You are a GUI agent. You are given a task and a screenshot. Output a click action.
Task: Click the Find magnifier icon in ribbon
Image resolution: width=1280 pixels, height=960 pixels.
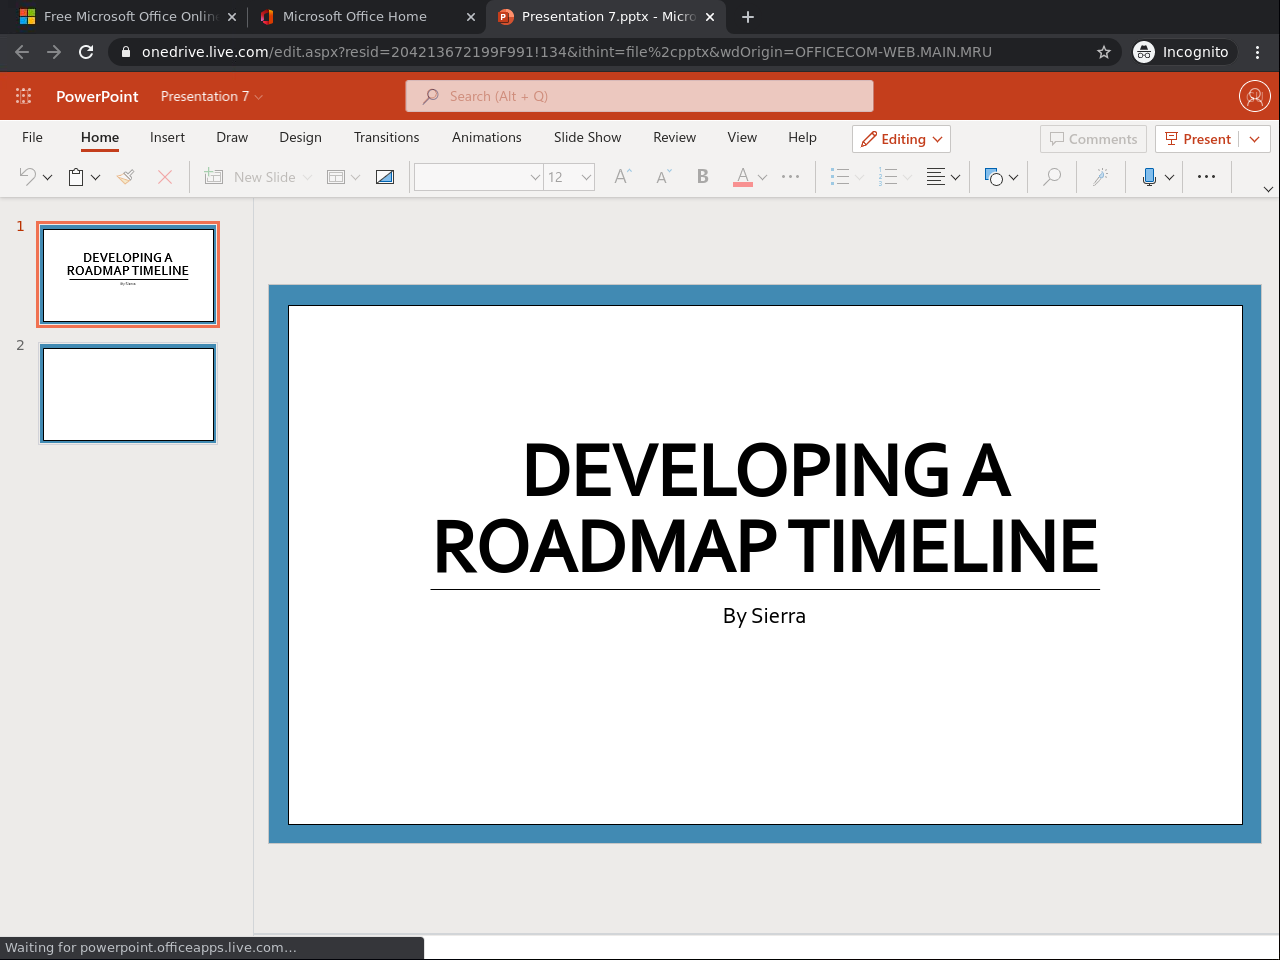1052,177
